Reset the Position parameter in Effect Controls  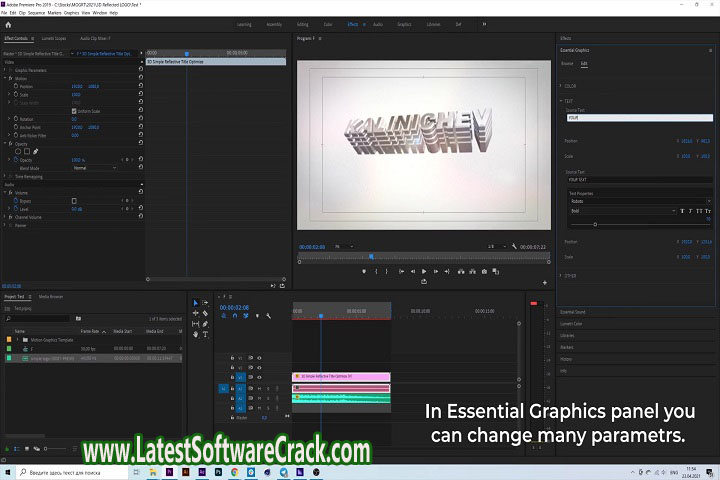point(141,85)
